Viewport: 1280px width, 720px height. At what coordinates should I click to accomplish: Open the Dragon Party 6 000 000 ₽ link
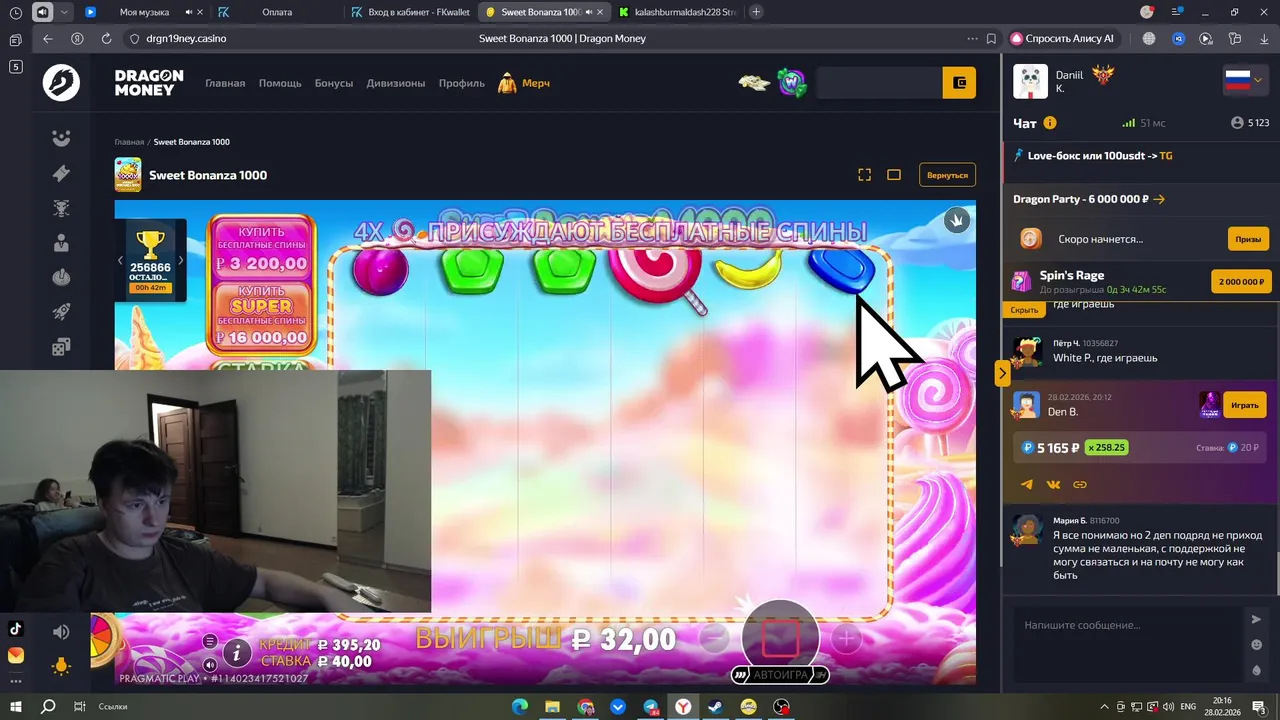[x=1089, y=199]
